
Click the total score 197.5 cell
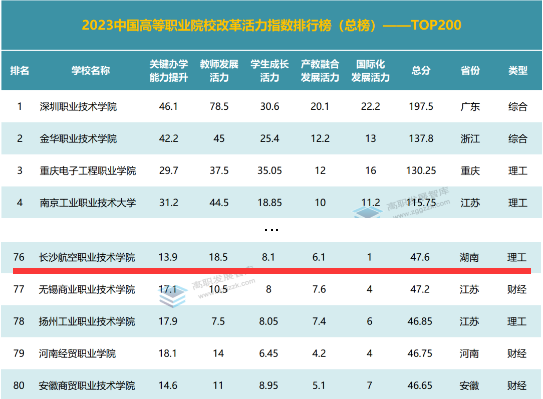421,106
